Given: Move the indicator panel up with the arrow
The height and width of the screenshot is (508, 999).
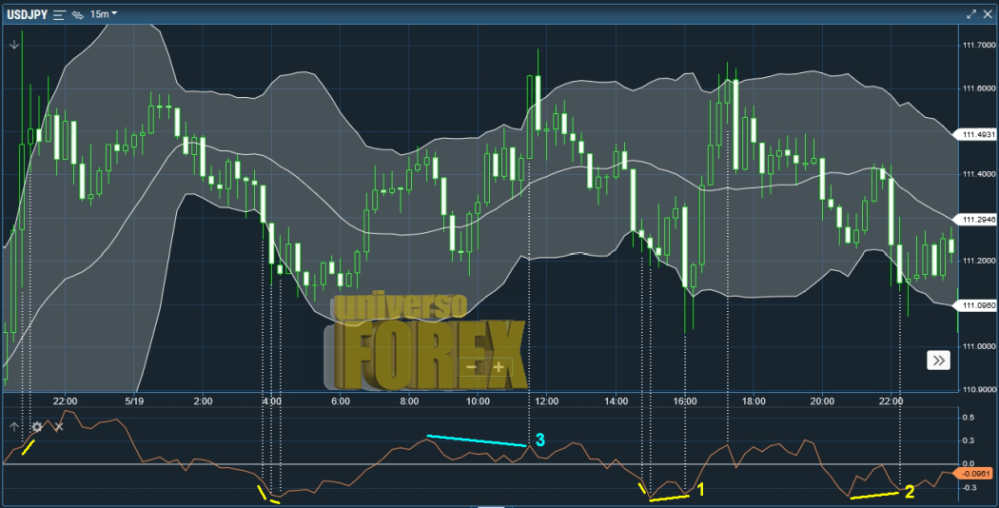Looking at the screenshot, I should (15, 427).
